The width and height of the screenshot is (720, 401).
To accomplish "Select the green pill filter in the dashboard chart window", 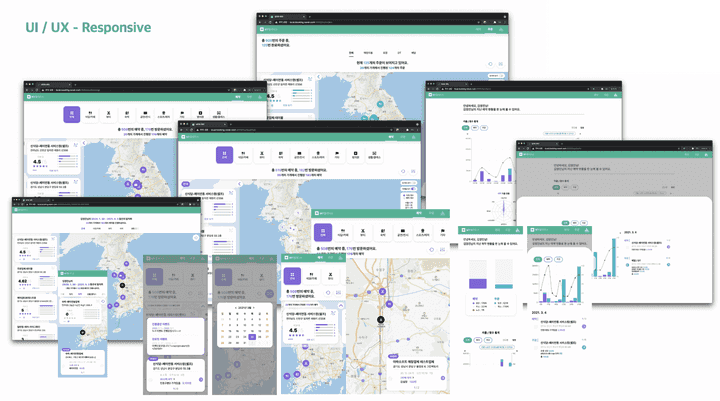I will click(466, 128).
